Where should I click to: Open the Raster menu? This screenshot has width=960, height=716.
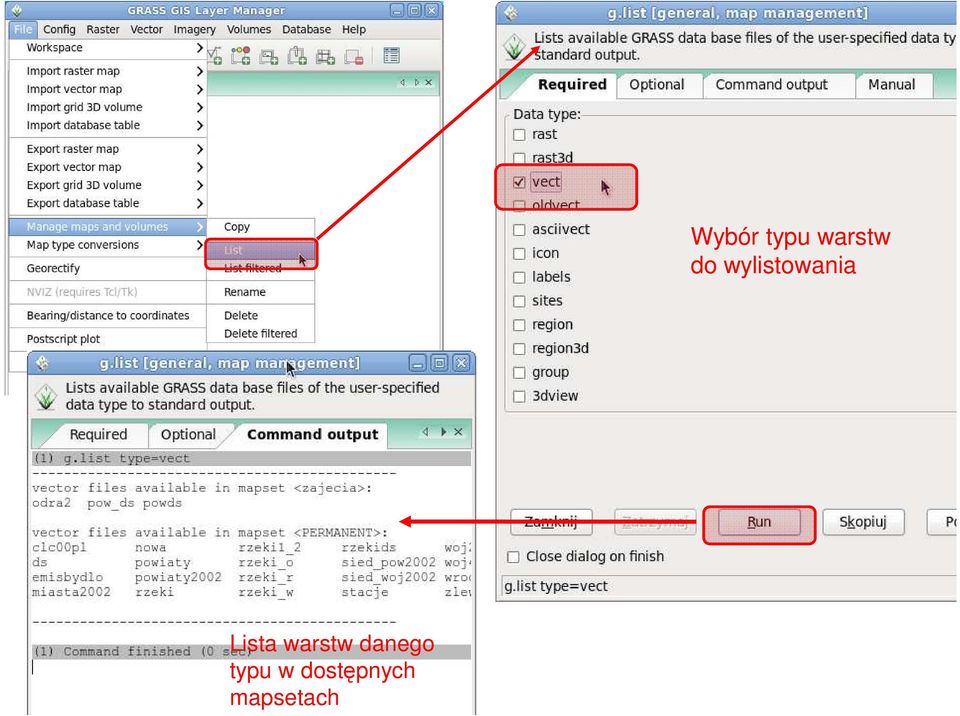(103, 29)
